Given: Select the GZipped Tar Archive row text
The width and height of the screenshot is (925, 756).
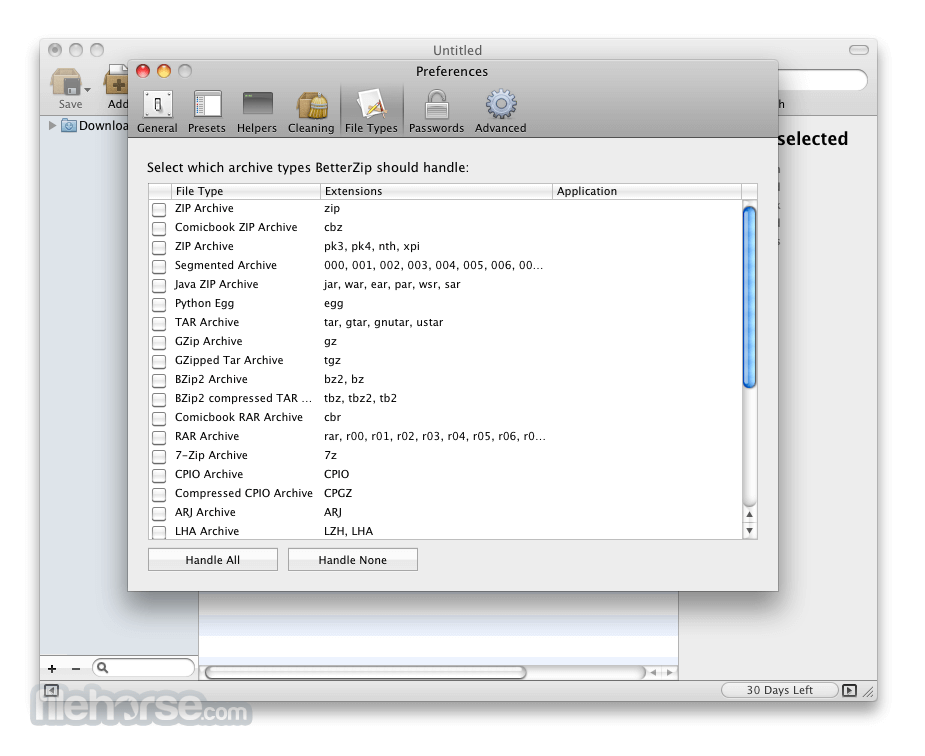Looking at the screenshot, I should point(229,360).
